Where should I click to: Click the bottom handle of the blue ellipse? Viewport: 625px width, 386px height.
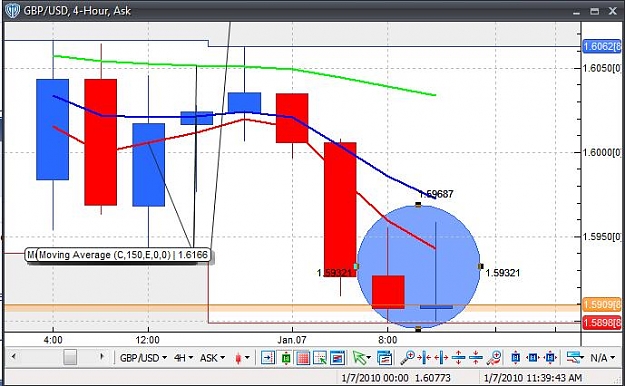418,329
